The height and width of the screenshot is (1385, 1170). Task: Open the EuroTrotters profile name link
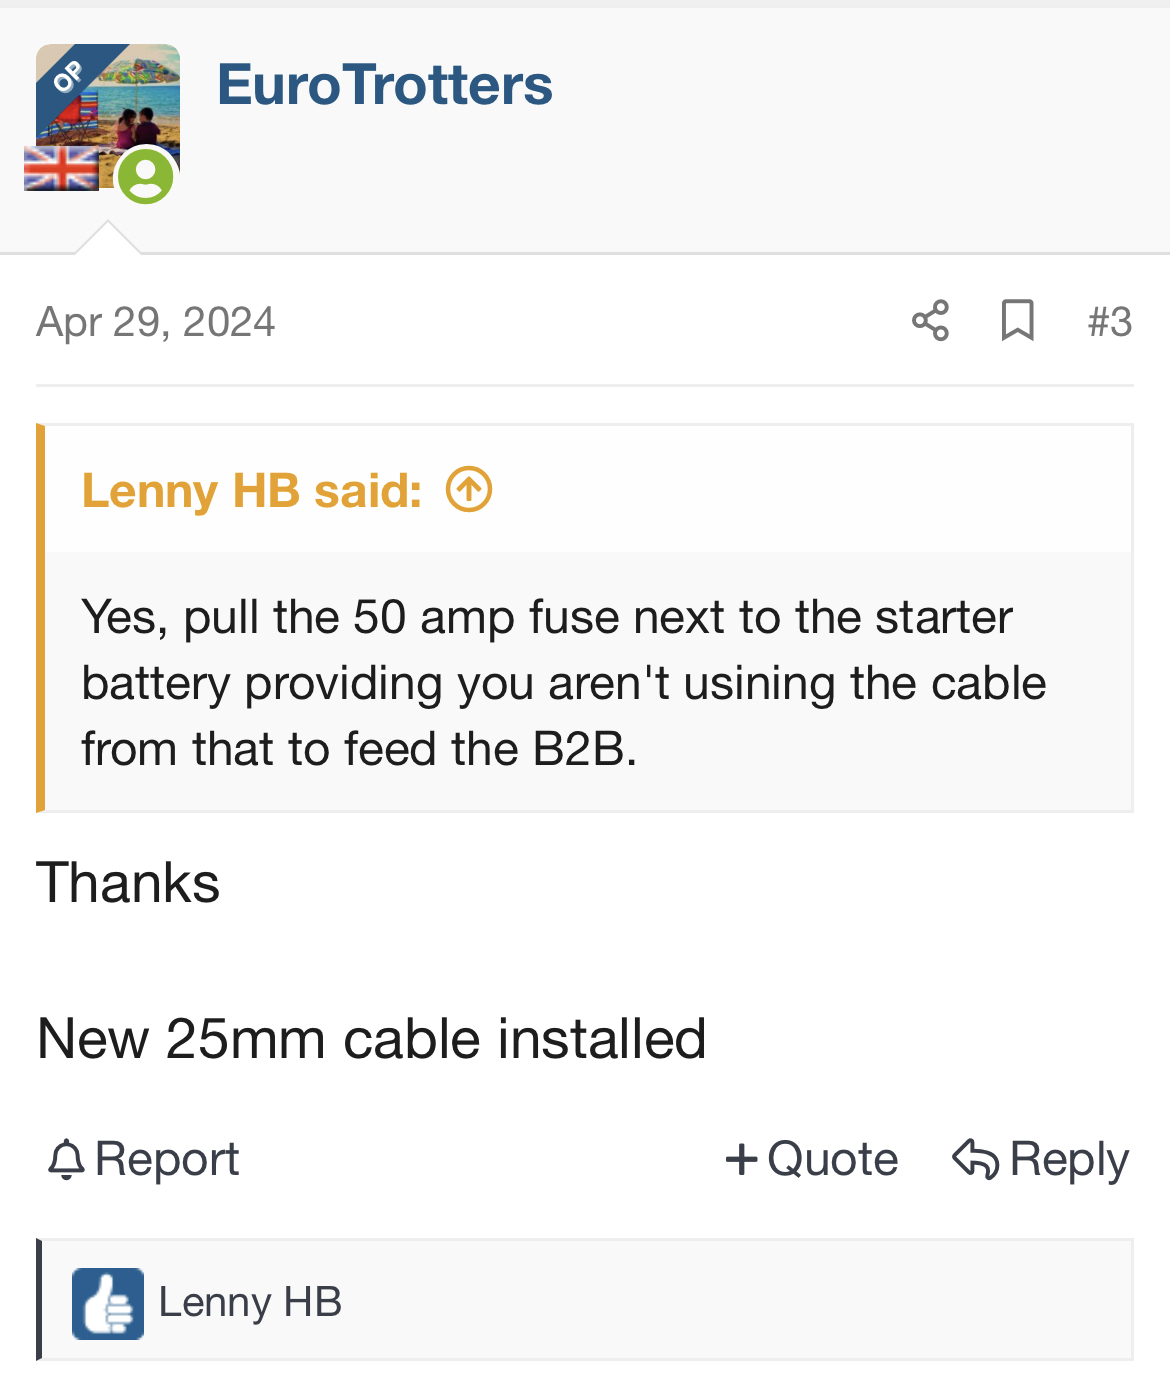click(385, 84)
